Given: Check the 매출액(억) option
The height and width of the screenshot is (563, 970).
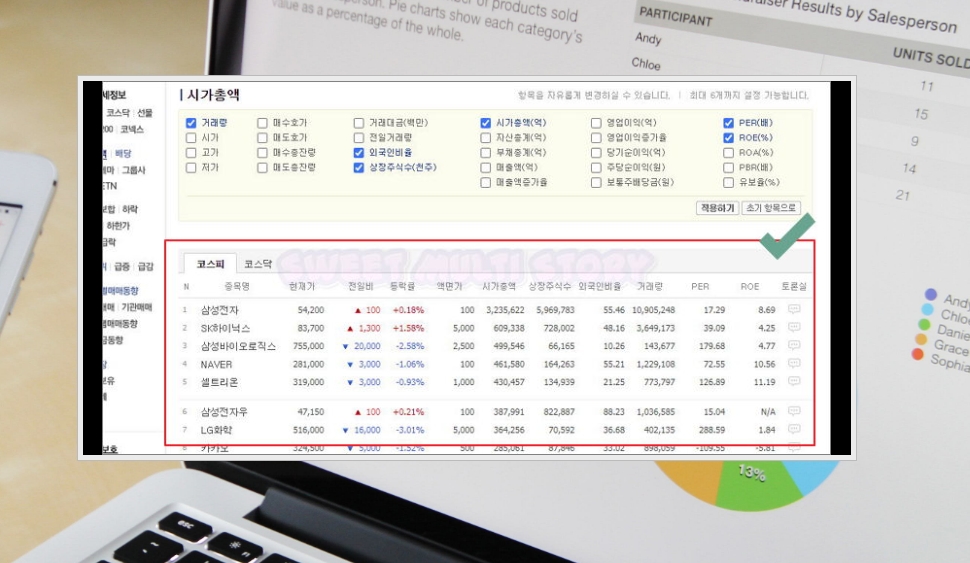Looking at the screenshot, I should (486, 168).
